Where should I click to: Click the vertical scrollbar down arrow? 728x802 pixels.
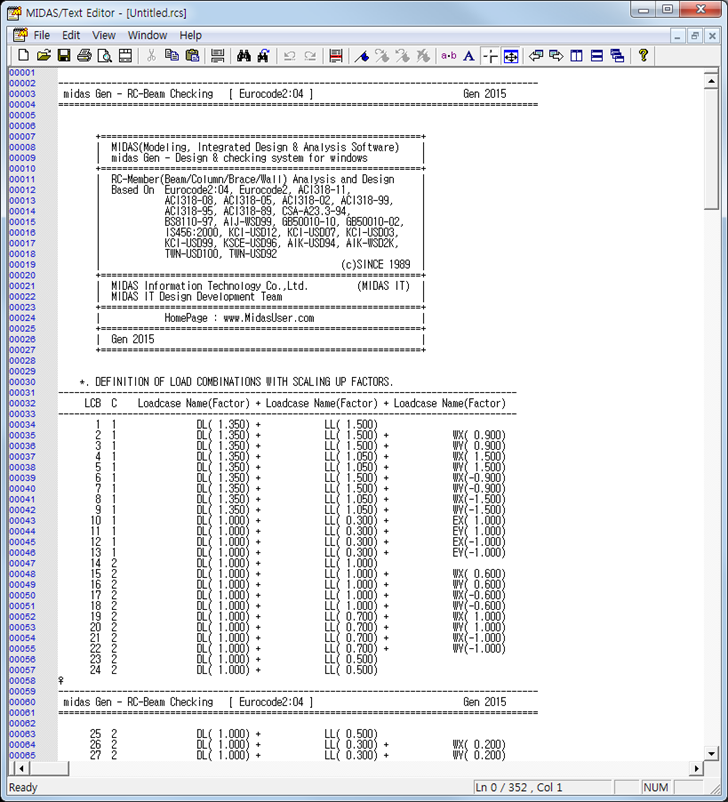point(711,753)
